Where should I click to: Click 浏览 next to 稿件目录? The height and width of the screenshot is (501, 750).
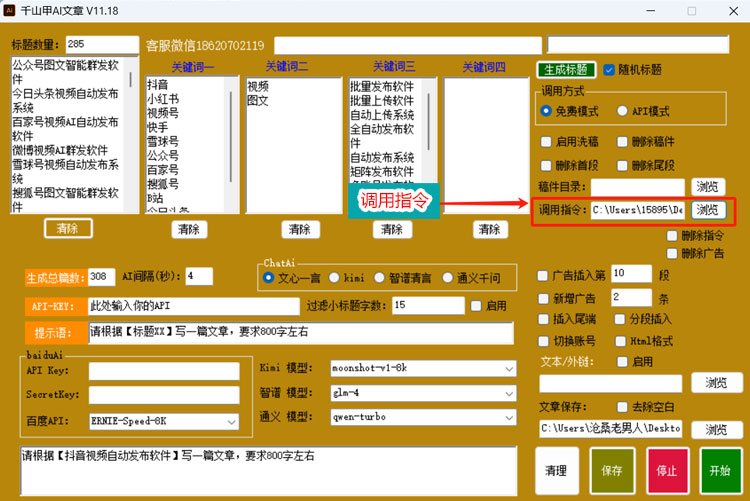click(x=708, y=187)
